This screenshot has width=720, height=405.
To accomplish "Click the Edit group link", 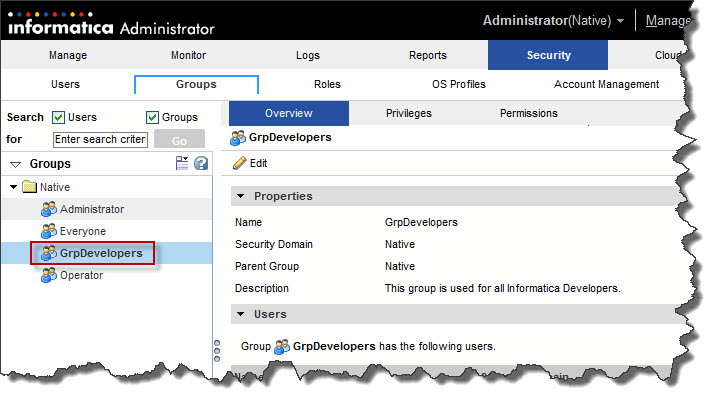I will pyautogui.click(x=258, y=163).
